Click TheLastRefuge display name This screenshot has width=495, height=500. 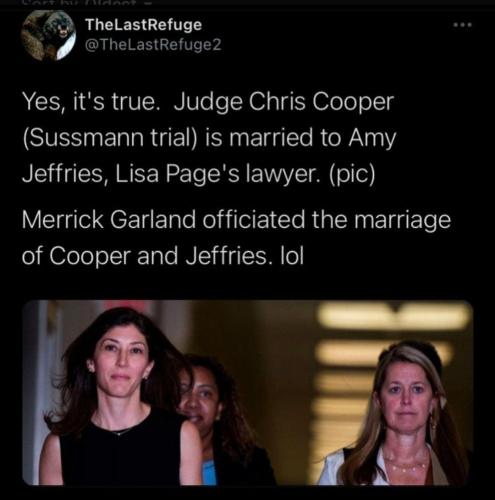click(143, 25)
